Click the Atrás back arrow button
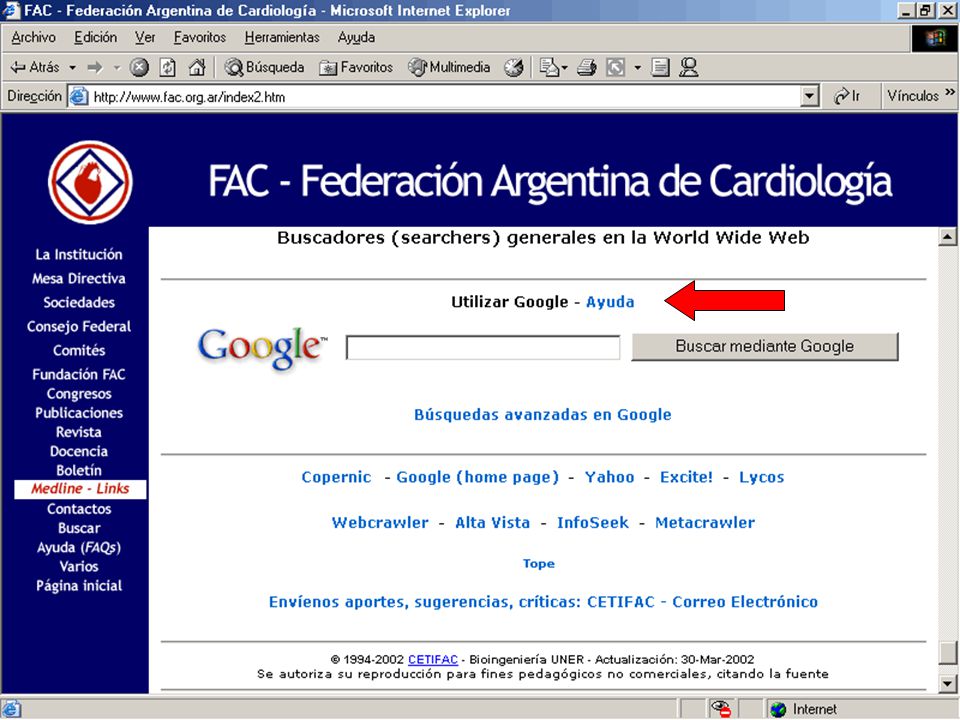The height and width of the screenshot is (720, 960). 35,67
